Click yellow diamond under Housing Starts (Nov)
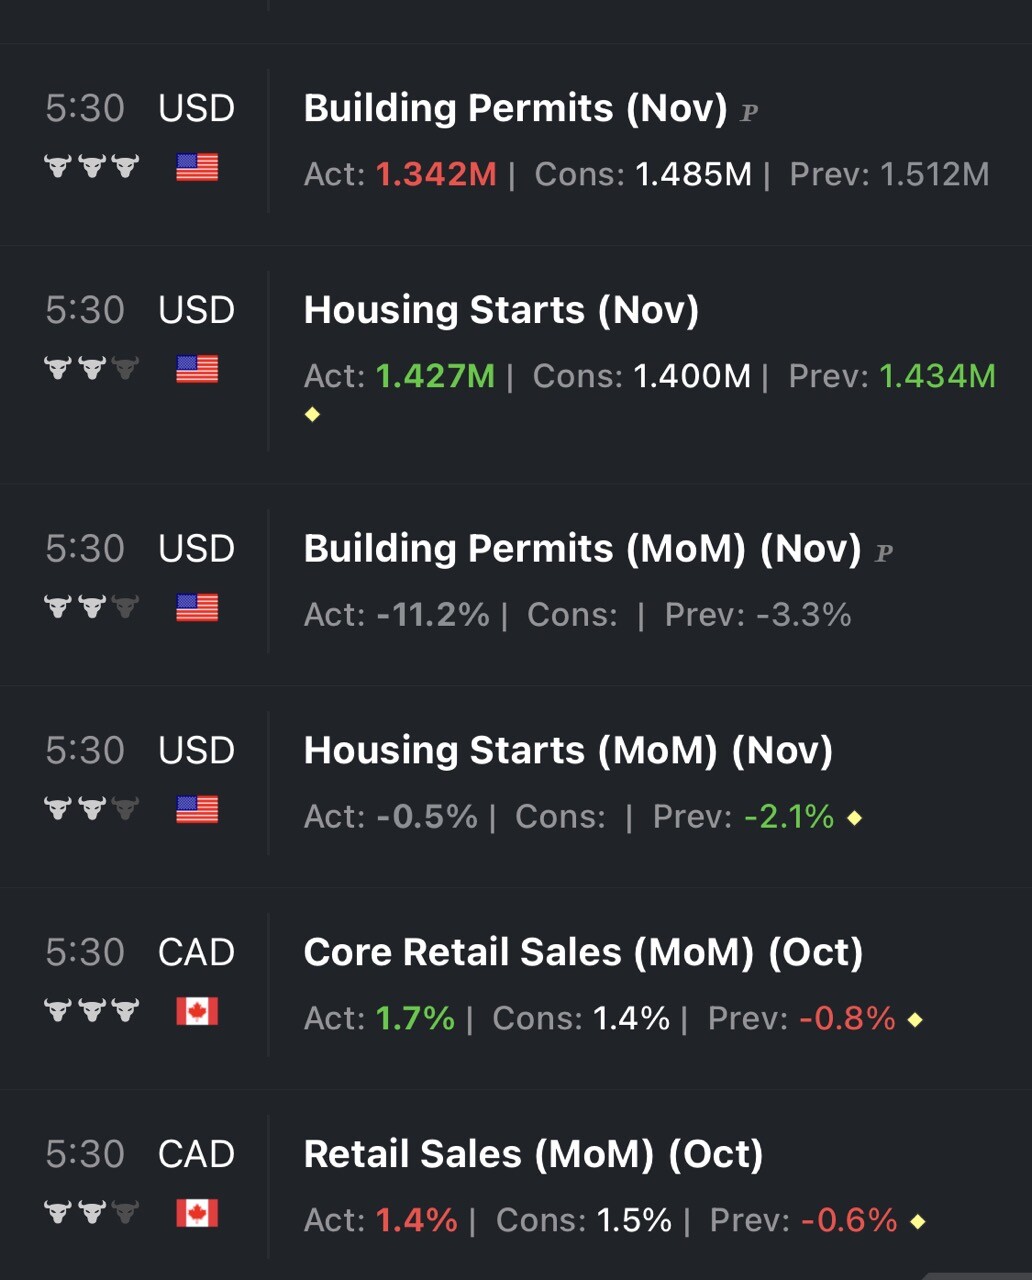This screenshot has width=1032, height=1280. 312,414
